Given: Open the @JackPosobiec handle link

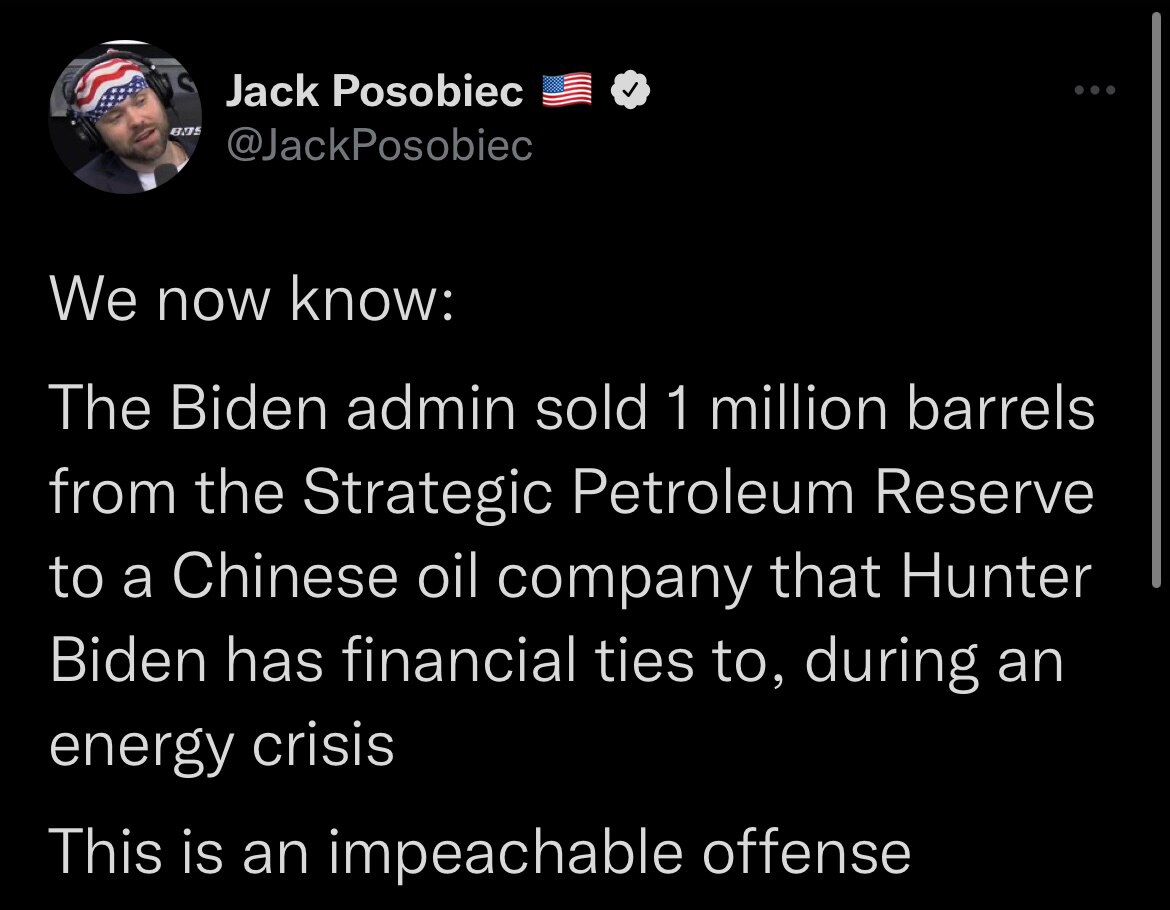Looking at the screenshot, I should pos(380,146).
